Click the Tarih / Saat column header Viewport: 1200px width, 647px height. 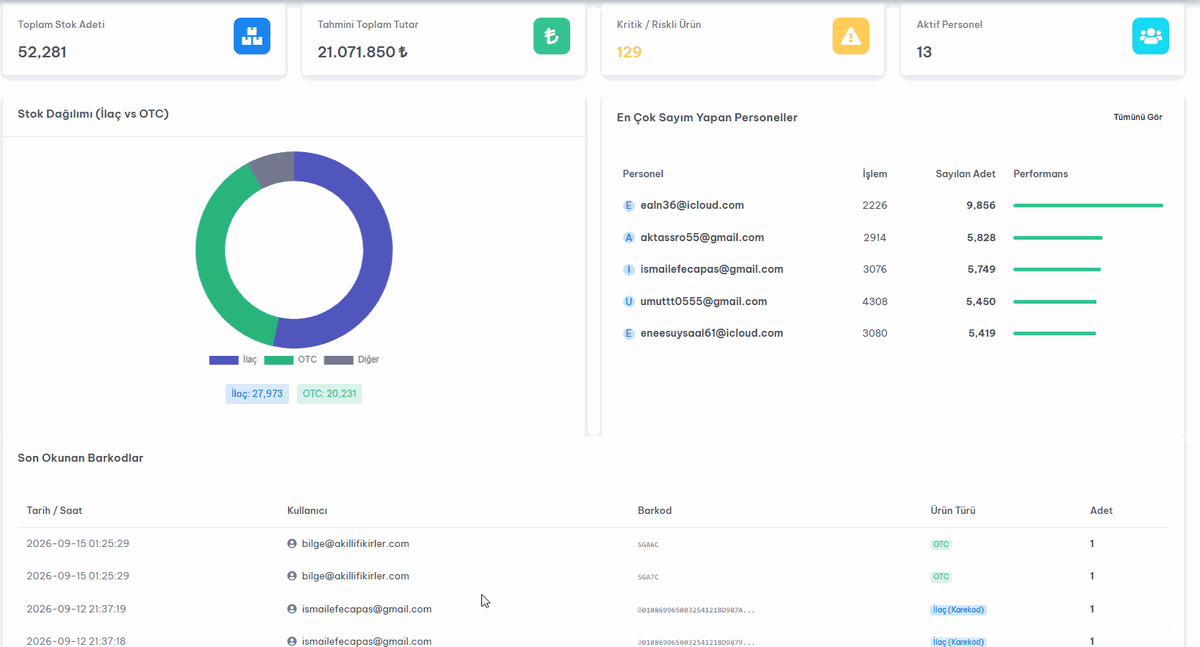pos(55,511)
